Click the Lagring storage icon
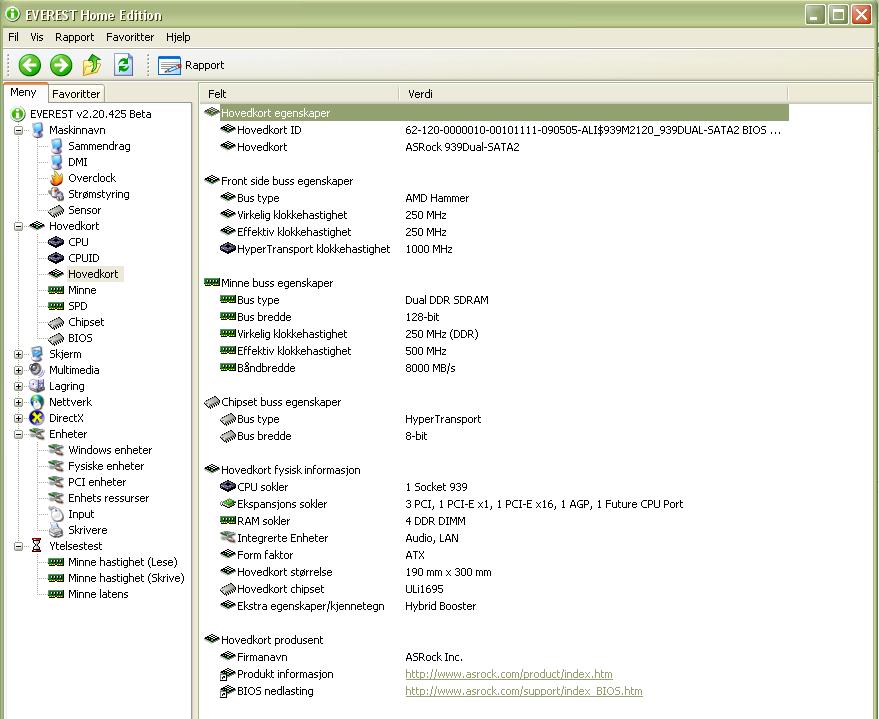 pos(37,386)
